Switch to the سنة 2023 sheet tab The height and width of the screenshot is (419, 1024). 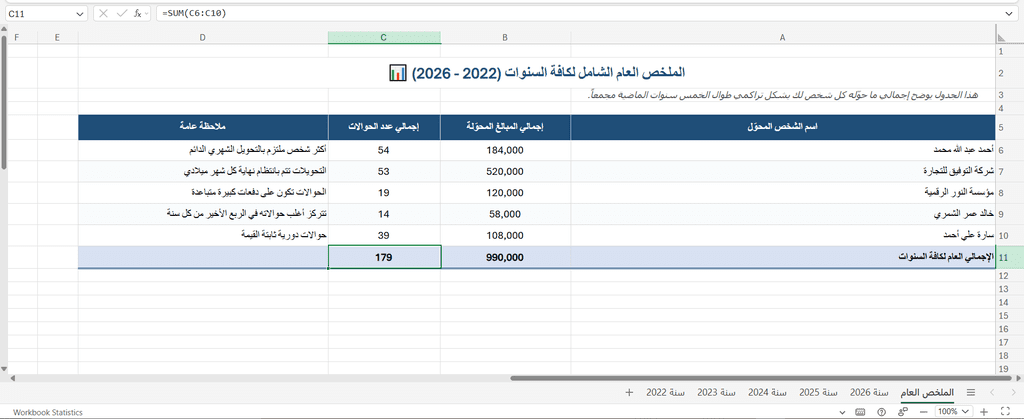click(716, 392)
